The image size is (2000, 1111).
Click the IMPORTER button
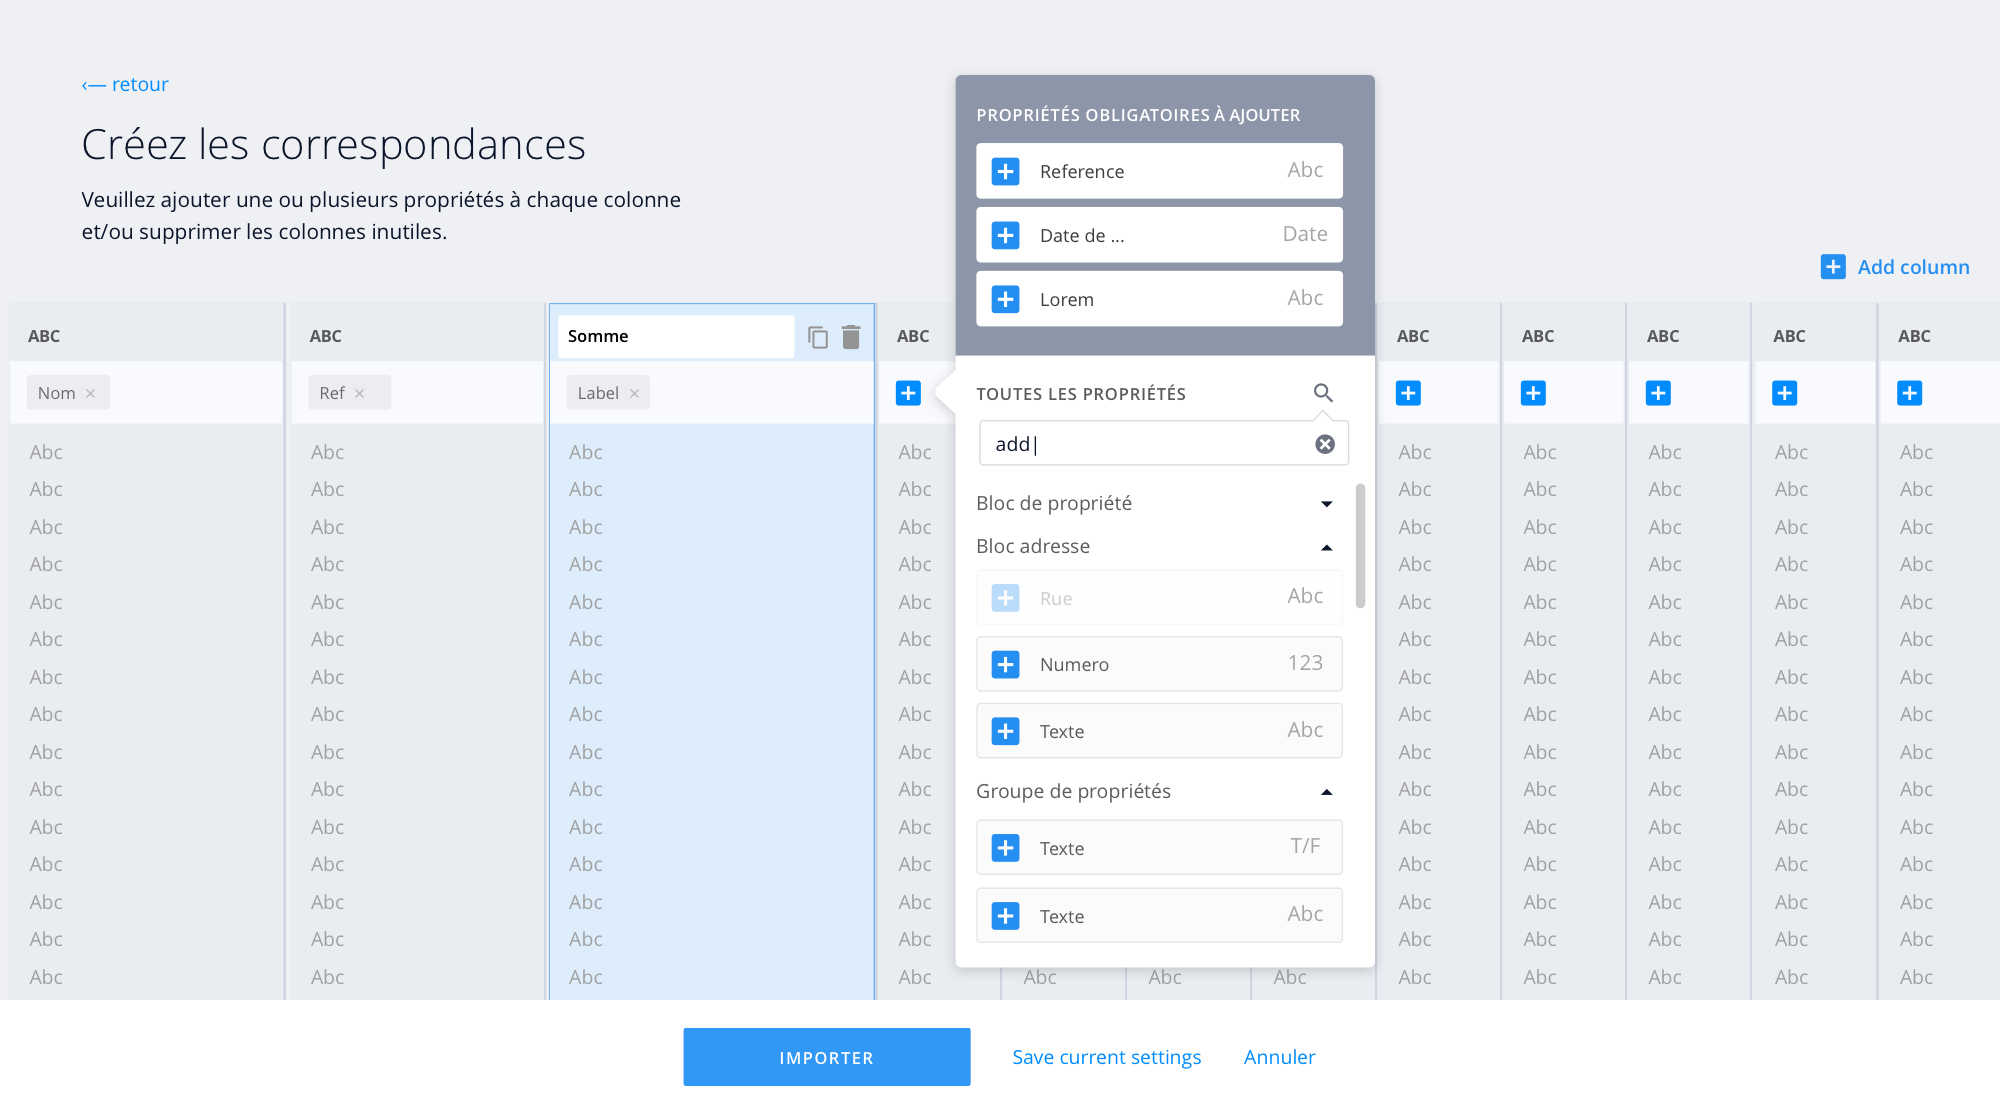click(x=826, y=1057)
